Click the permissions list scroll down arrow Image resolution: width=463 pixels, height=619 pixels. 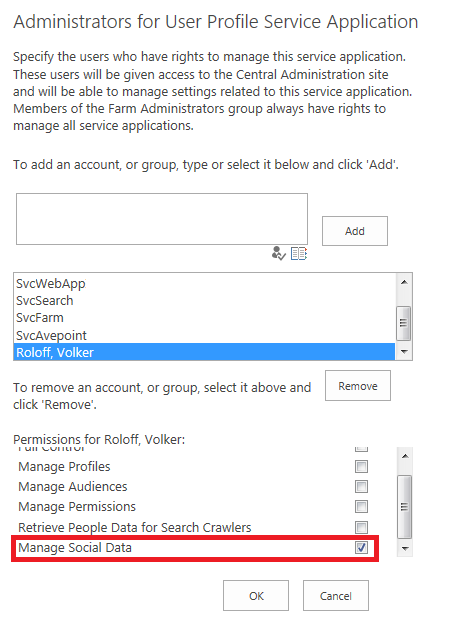click(405, 548)
